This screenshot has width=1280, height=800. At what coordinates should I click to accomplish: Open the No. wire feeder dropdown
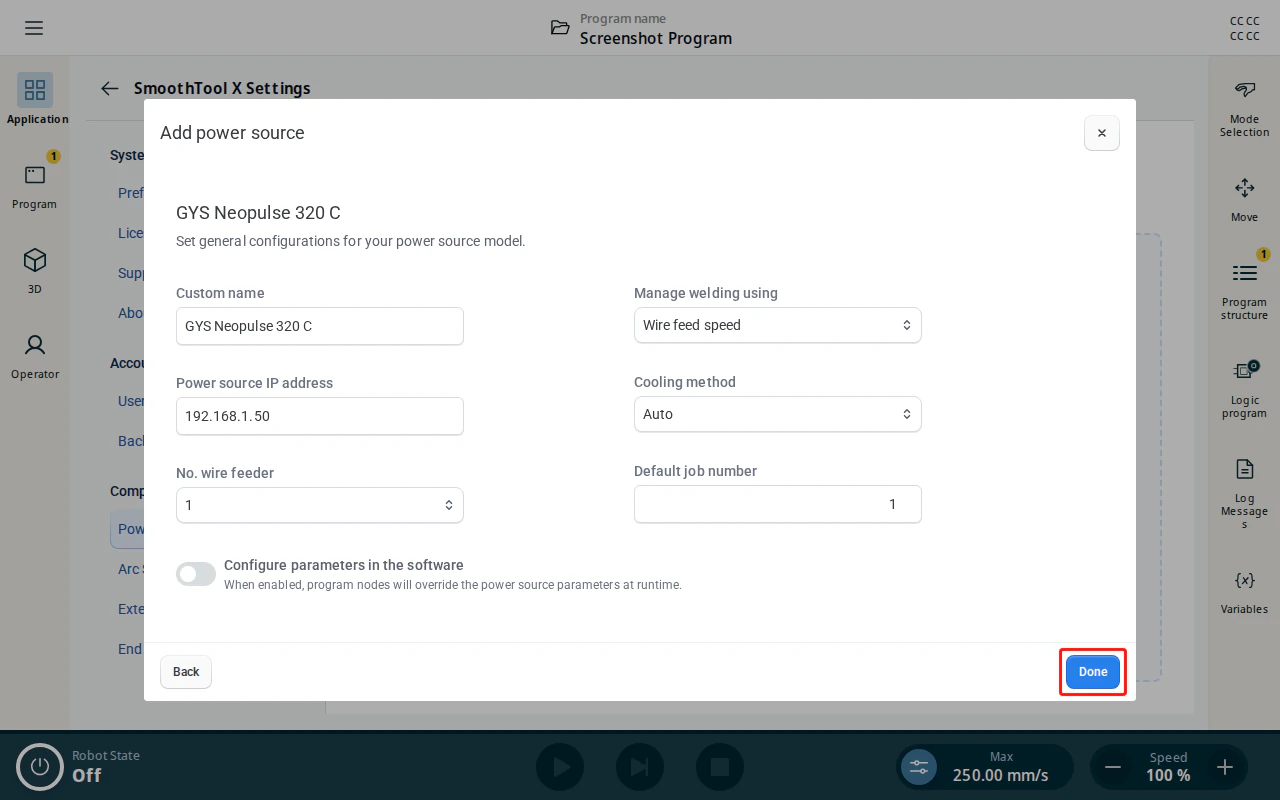319,505
